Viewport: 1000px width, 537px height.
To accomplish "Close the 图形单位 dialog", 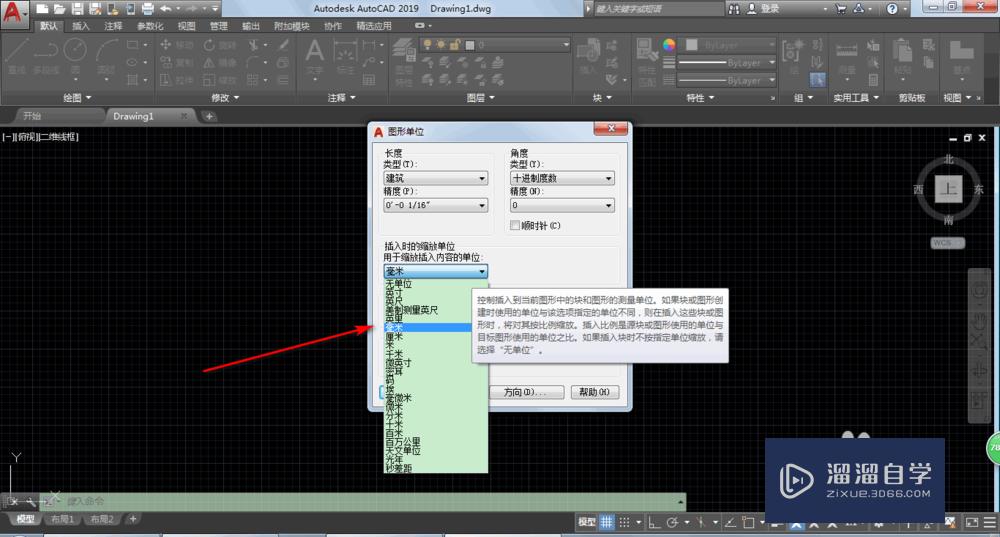I will [611, 129].
